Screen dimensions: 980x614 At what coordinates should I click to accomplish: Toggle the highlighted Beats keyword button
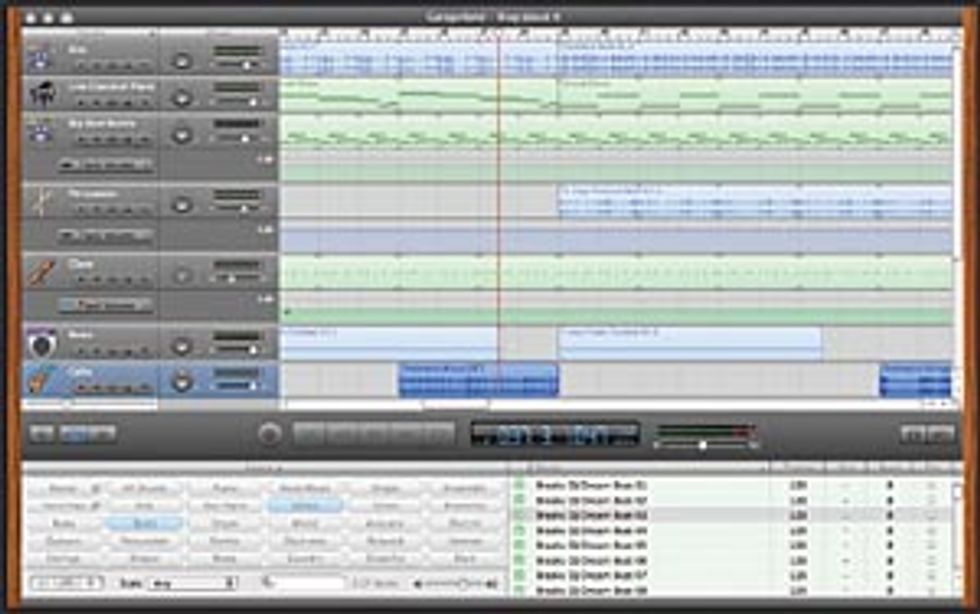click(144, 523)
